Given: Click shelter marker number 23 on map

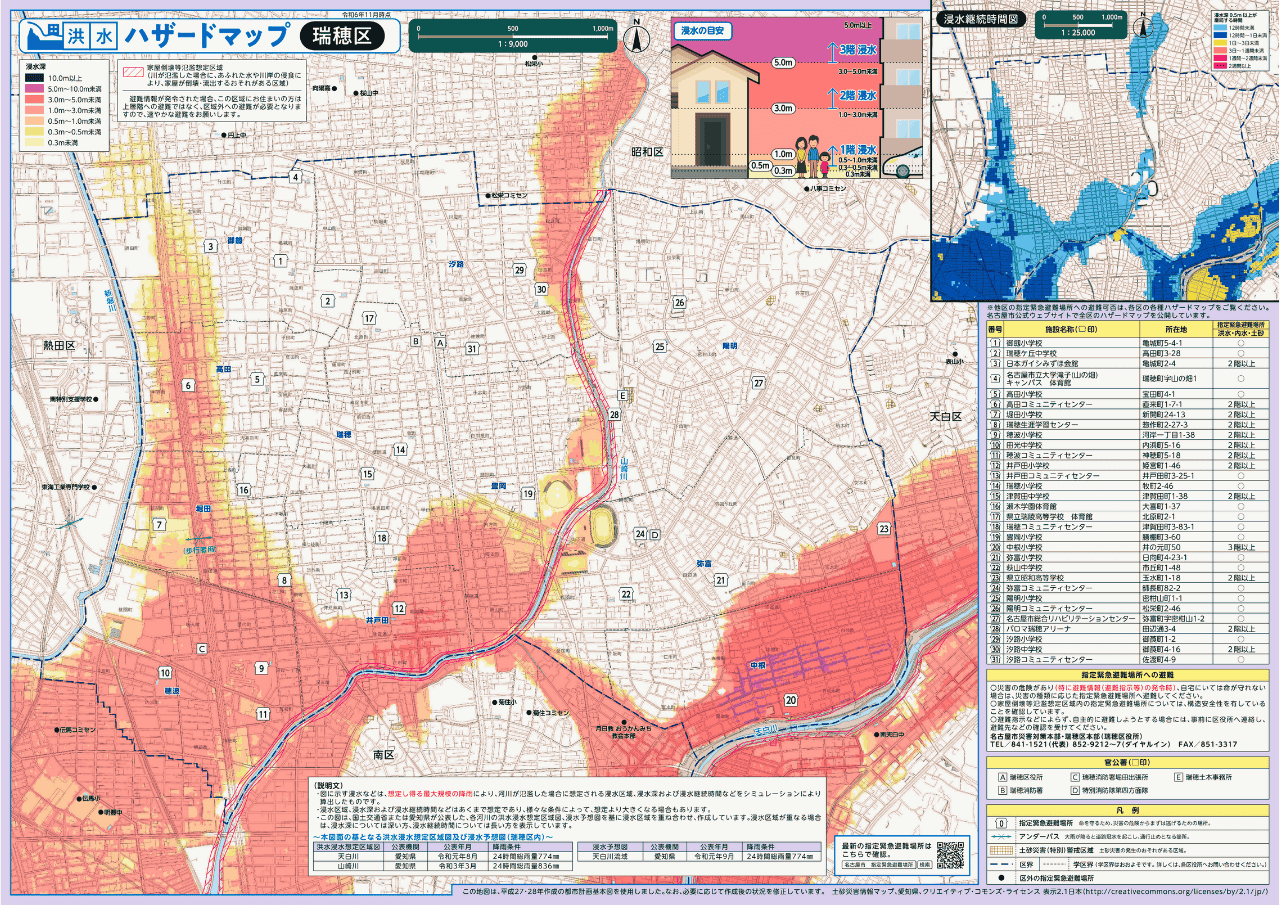Looking at the screenshot, I should [x=884, y=528].
